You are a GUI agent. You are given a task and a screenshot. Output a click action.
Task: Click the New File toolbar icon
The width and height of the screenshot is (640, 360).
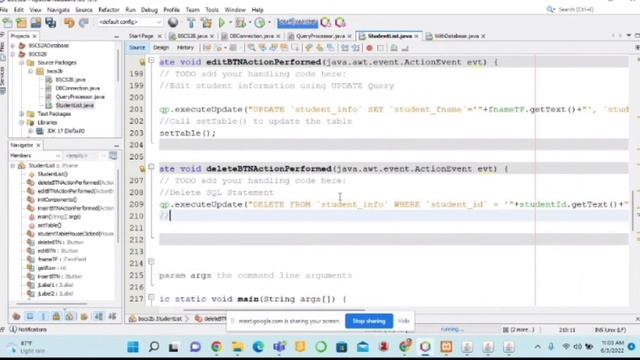7,22
